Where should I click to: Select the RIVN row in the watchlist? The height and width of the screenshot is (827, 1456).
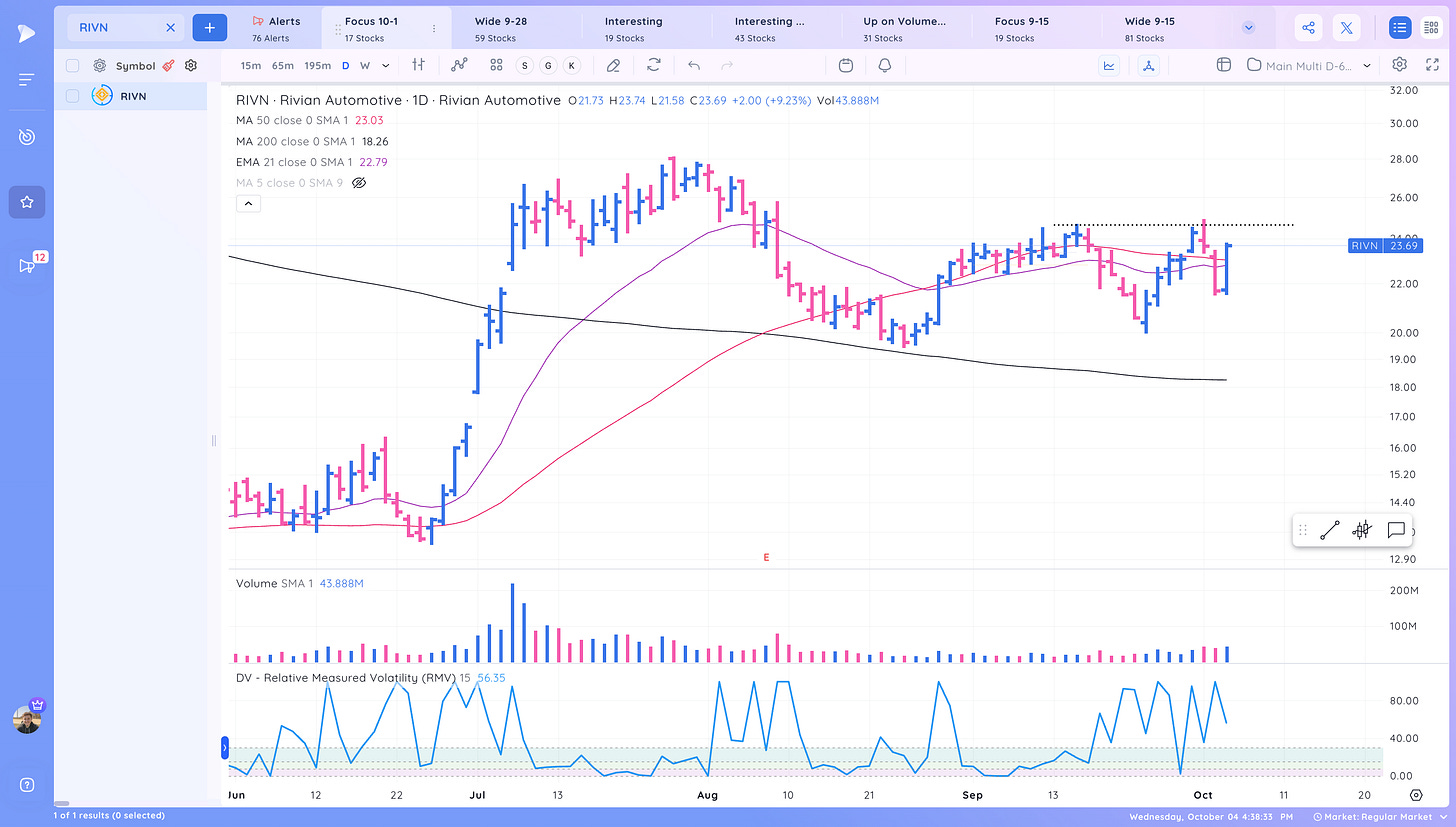[130, 96]
